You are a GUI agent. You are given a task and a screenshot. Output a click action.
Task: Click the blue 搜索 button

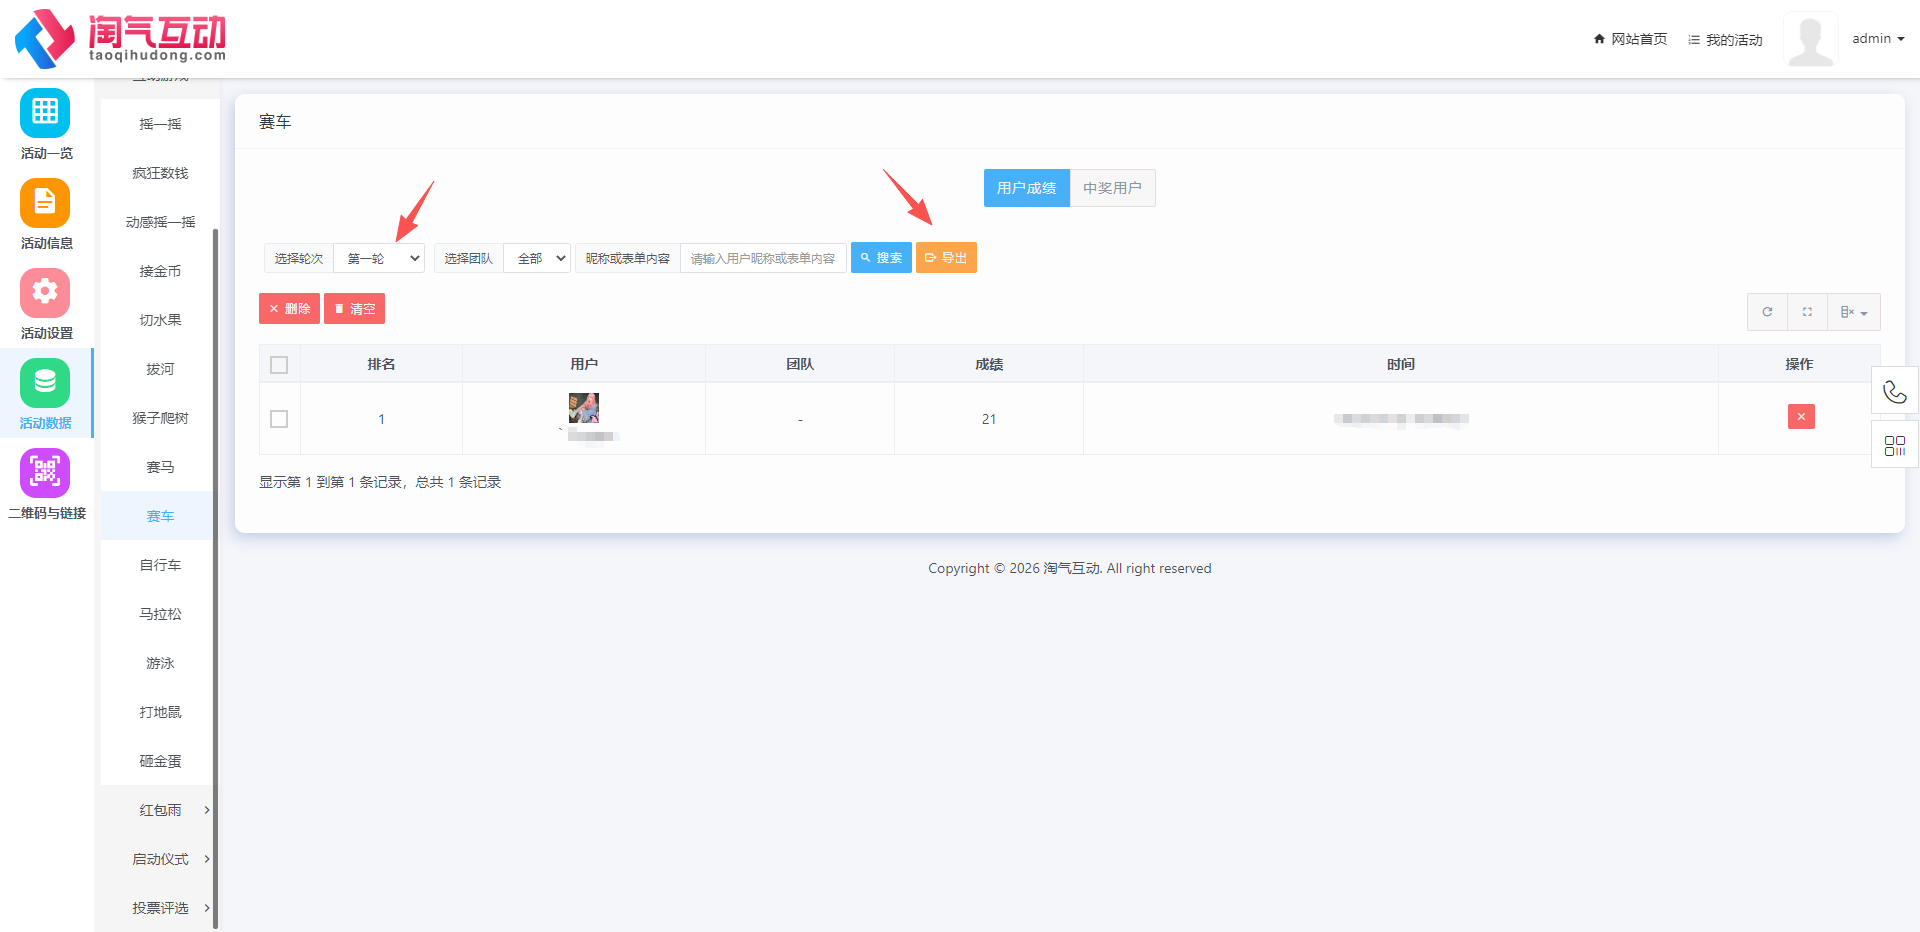coord(881,258)
